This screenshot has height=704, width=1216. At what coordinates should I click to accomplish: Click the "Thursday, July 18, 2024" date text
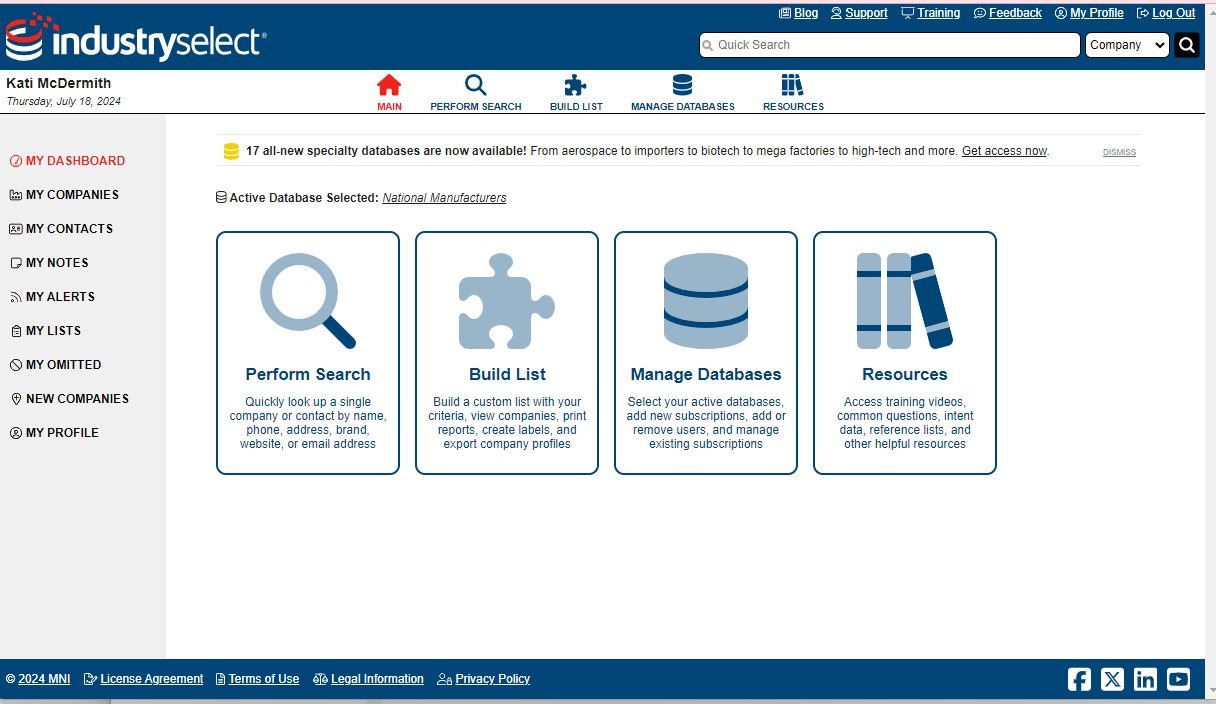point(64,101)
